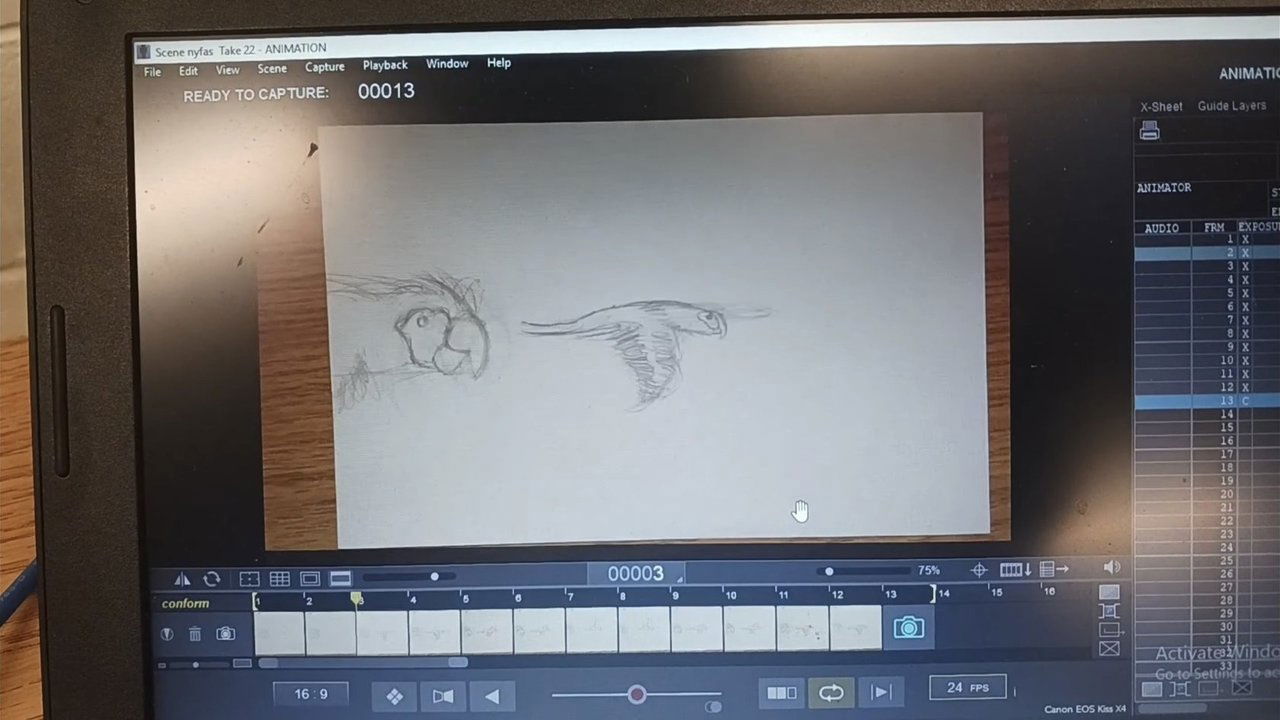The height and width of the screenshot is (720, 1280).
Task: Switch to the Guide Layers tab
Action: (1231, 106)
